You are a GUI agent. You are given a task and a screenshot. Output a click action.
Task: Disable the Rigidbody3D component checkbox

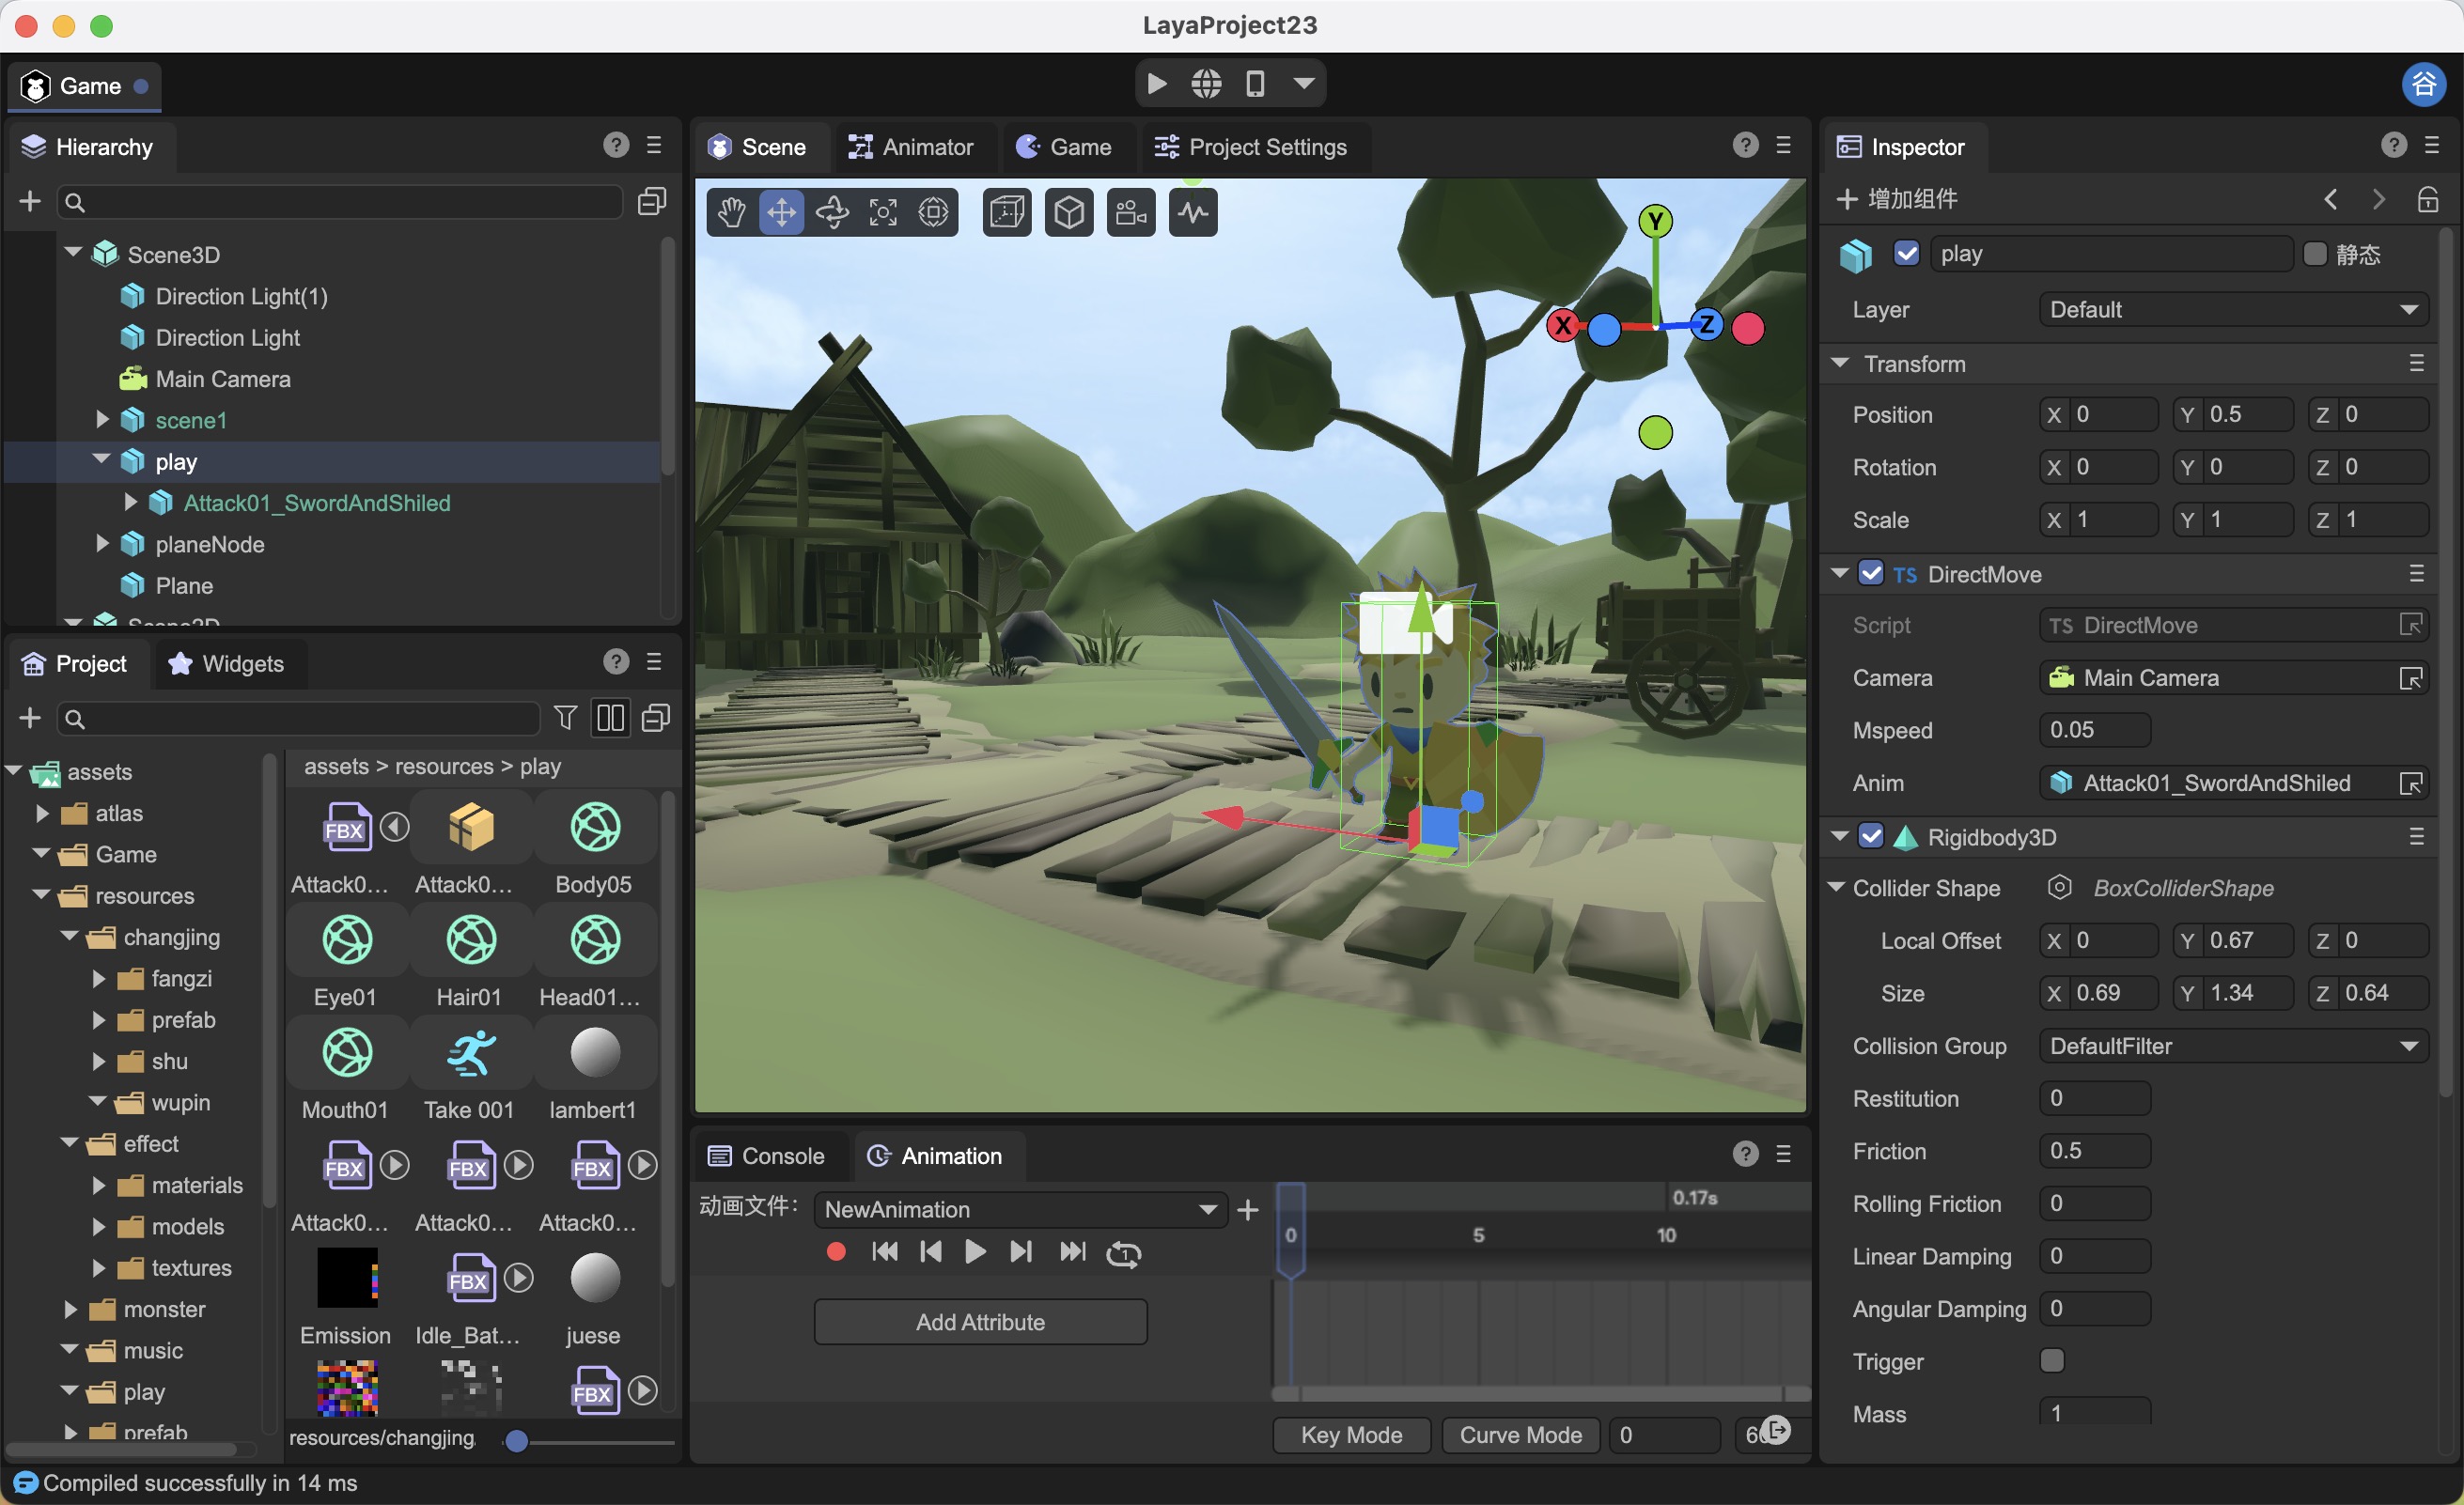[x=1871, y=837]
